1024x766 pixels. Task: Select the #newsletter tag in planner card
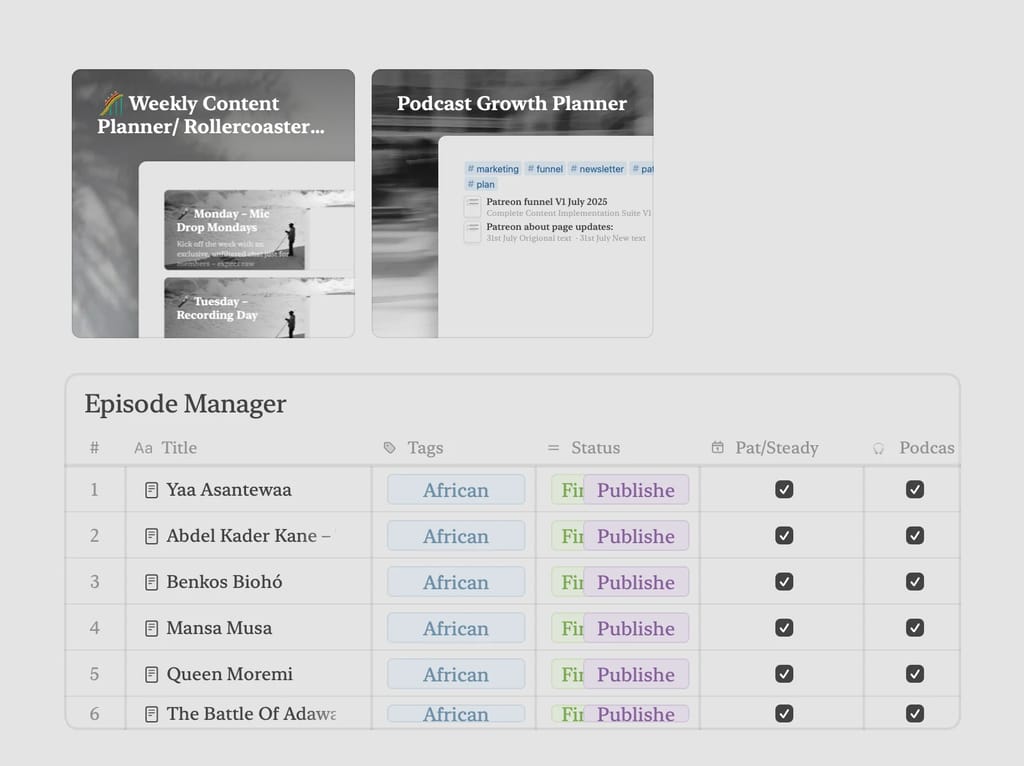click(x=598, y=169)
